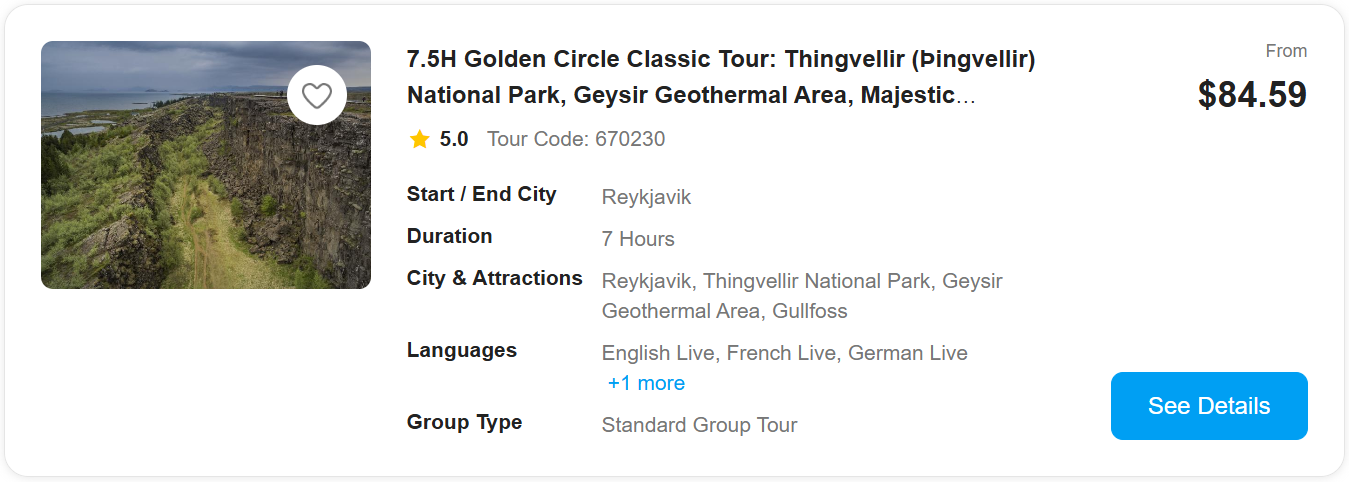Screen dimensions: 1349x482
Task: Click the 'English Live, French Live' languages text
Action: 784,353
